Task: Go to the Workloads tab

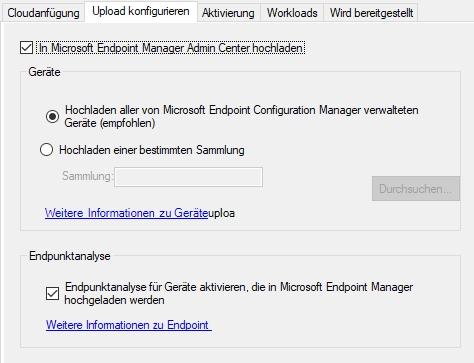Action: click(292, 13)
